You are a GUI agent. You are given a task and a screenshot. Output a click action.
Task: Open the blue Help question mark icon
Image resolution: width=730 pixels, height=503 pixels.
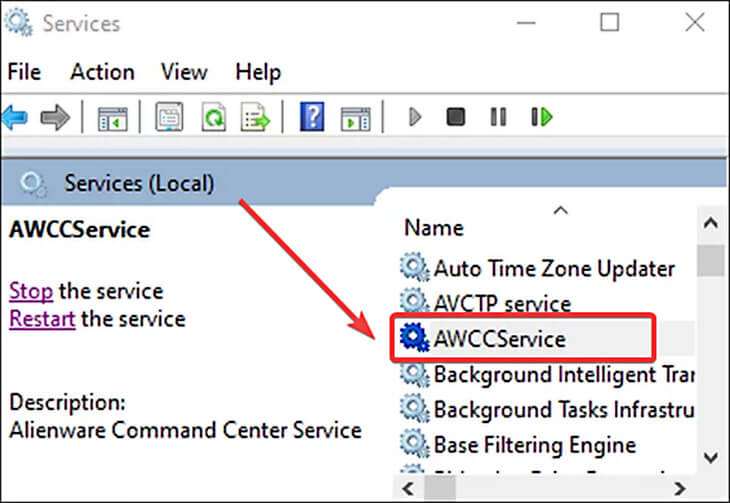(x=312, y=116)
